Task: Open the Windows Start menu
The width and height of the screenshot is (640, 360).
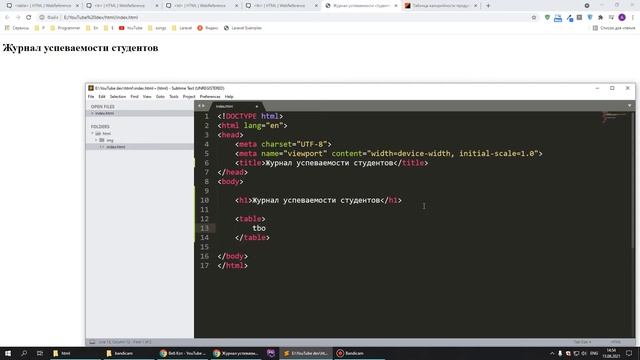Action: click(x=8, y=353)
